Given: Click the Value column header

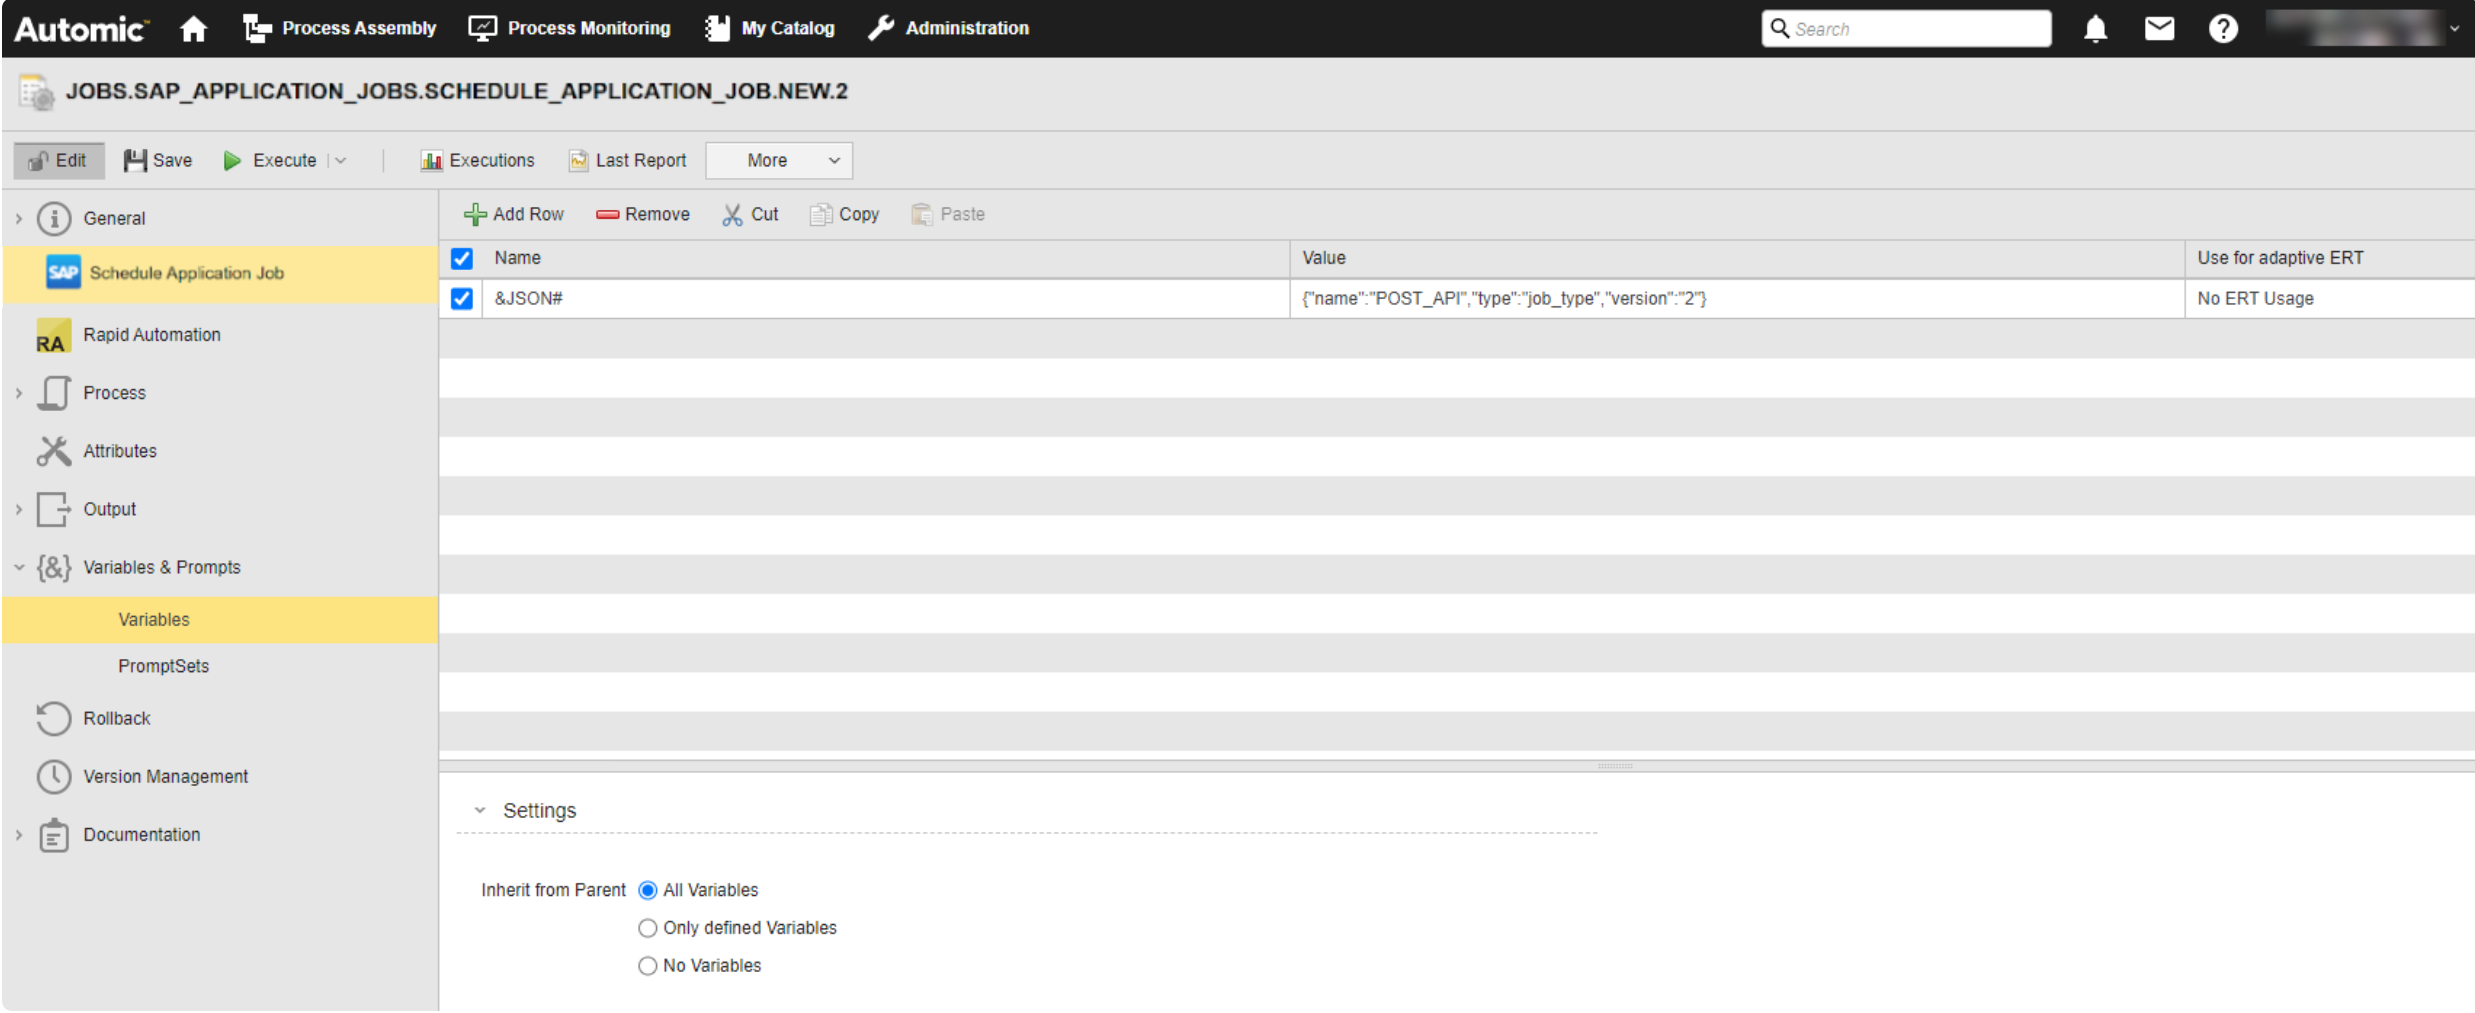Looking at the screenshot, I should pos(1737,258).
